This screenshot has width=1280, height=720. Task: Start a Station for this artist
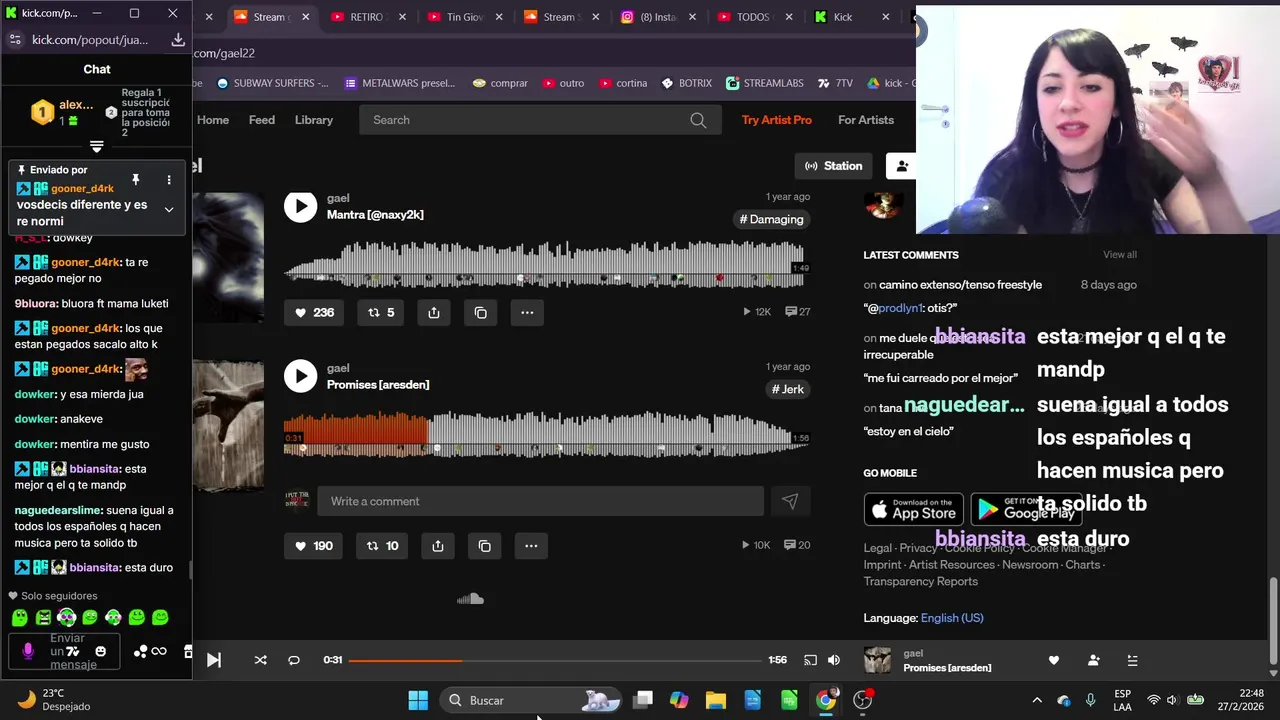[834, 166]
